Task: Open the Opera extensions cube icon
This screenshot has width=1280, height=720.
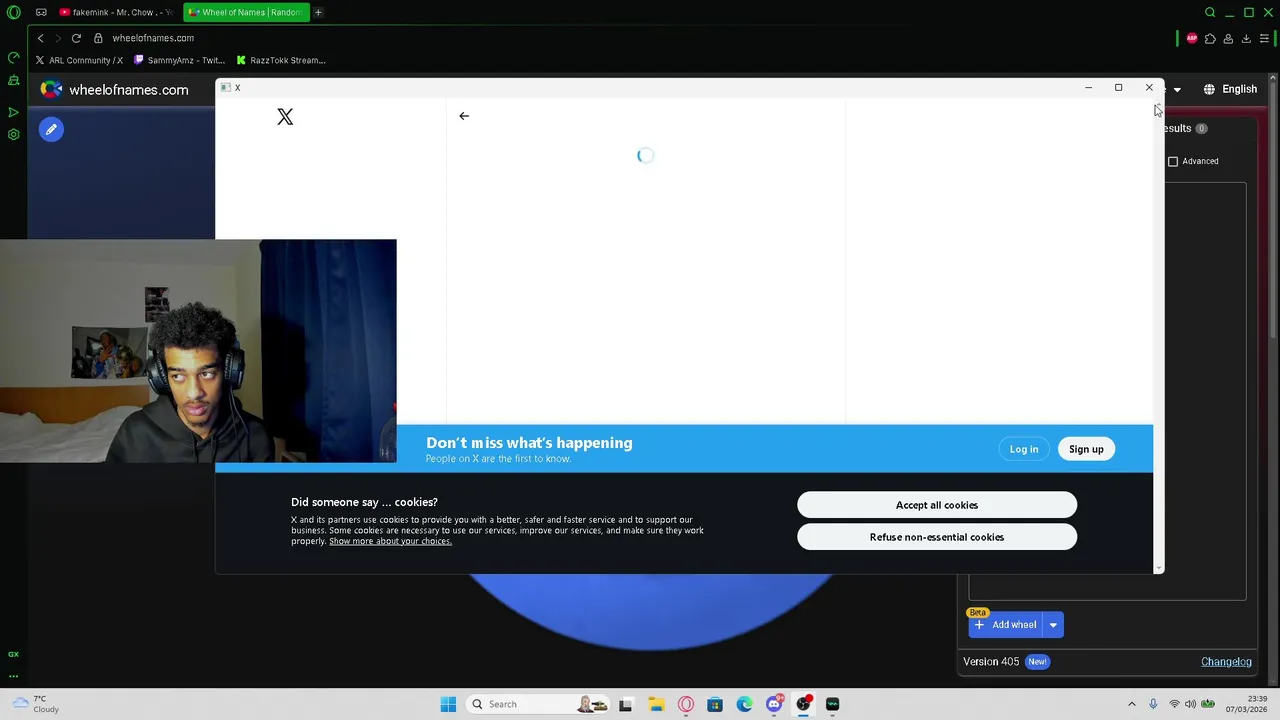Action: [x=1210, y=38]
